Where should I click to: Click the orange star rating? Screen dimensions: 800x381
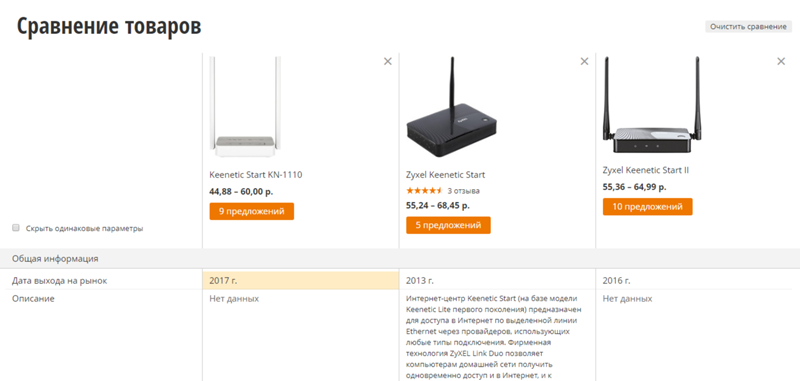[x=424, y=191]
